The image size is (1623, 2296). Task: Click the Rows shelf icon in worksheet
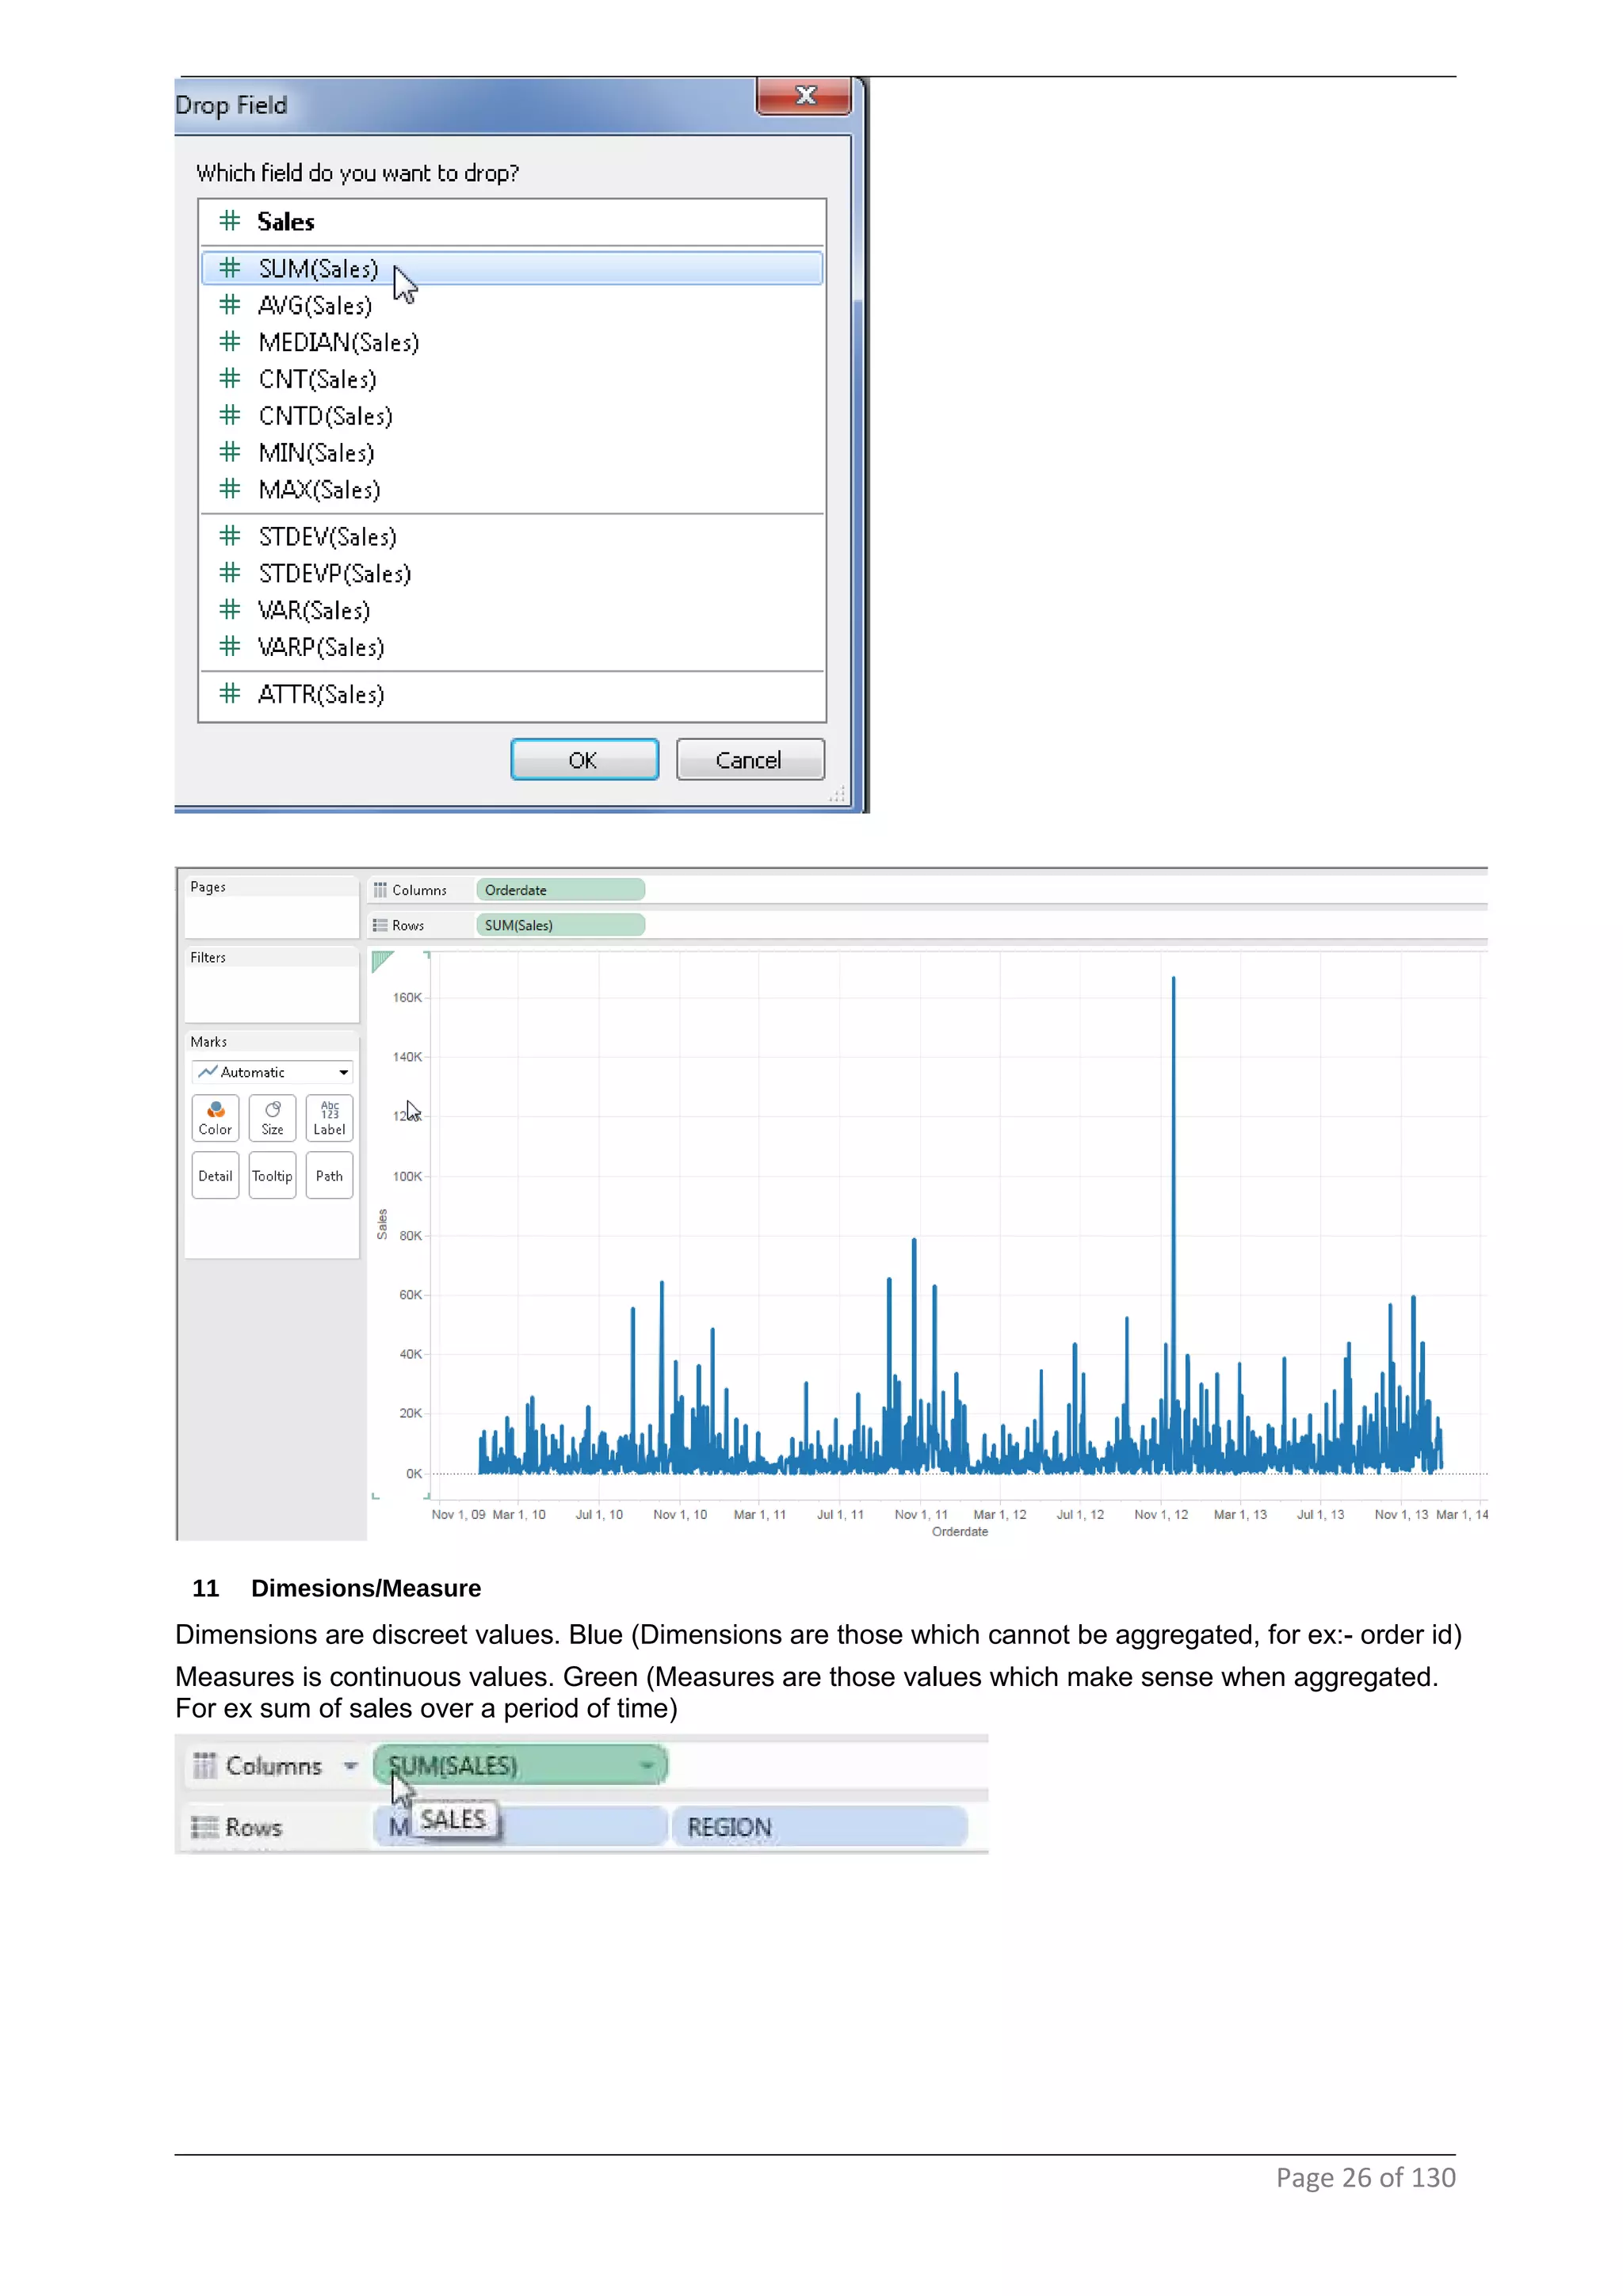pos(380,925)
